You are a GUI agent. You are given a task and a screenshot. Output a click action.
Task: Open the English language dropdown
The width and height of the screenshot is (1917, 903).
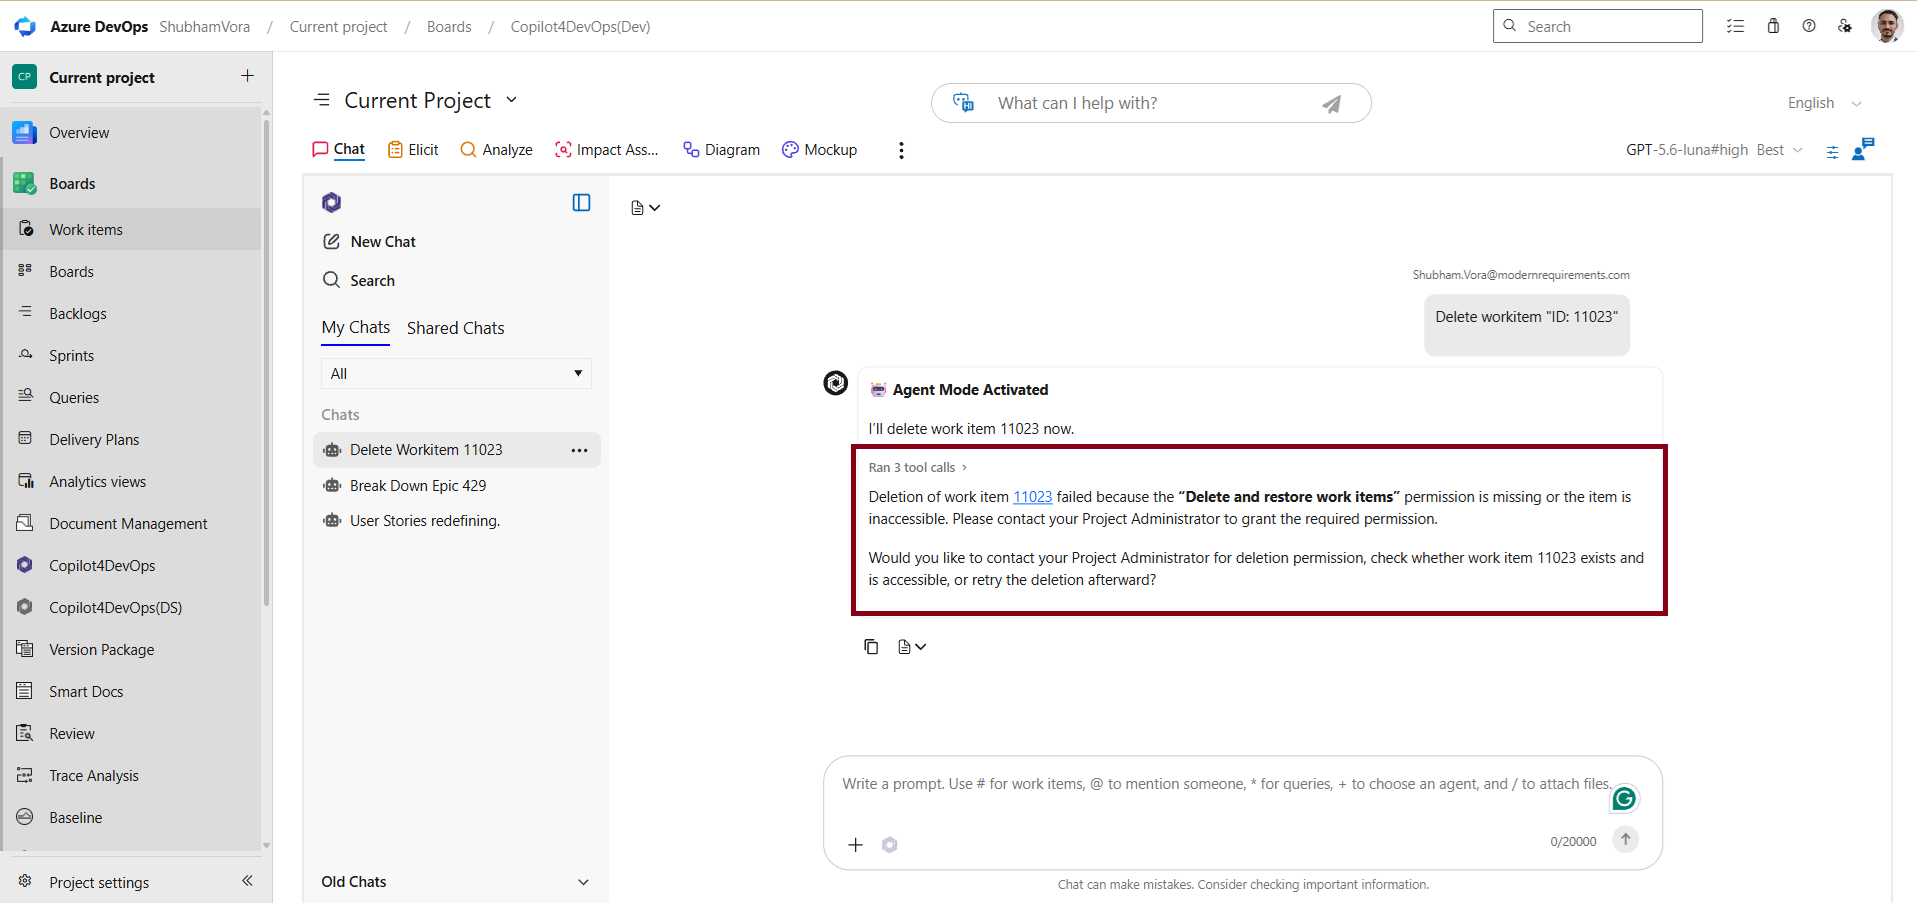[x=1825, y=103]
